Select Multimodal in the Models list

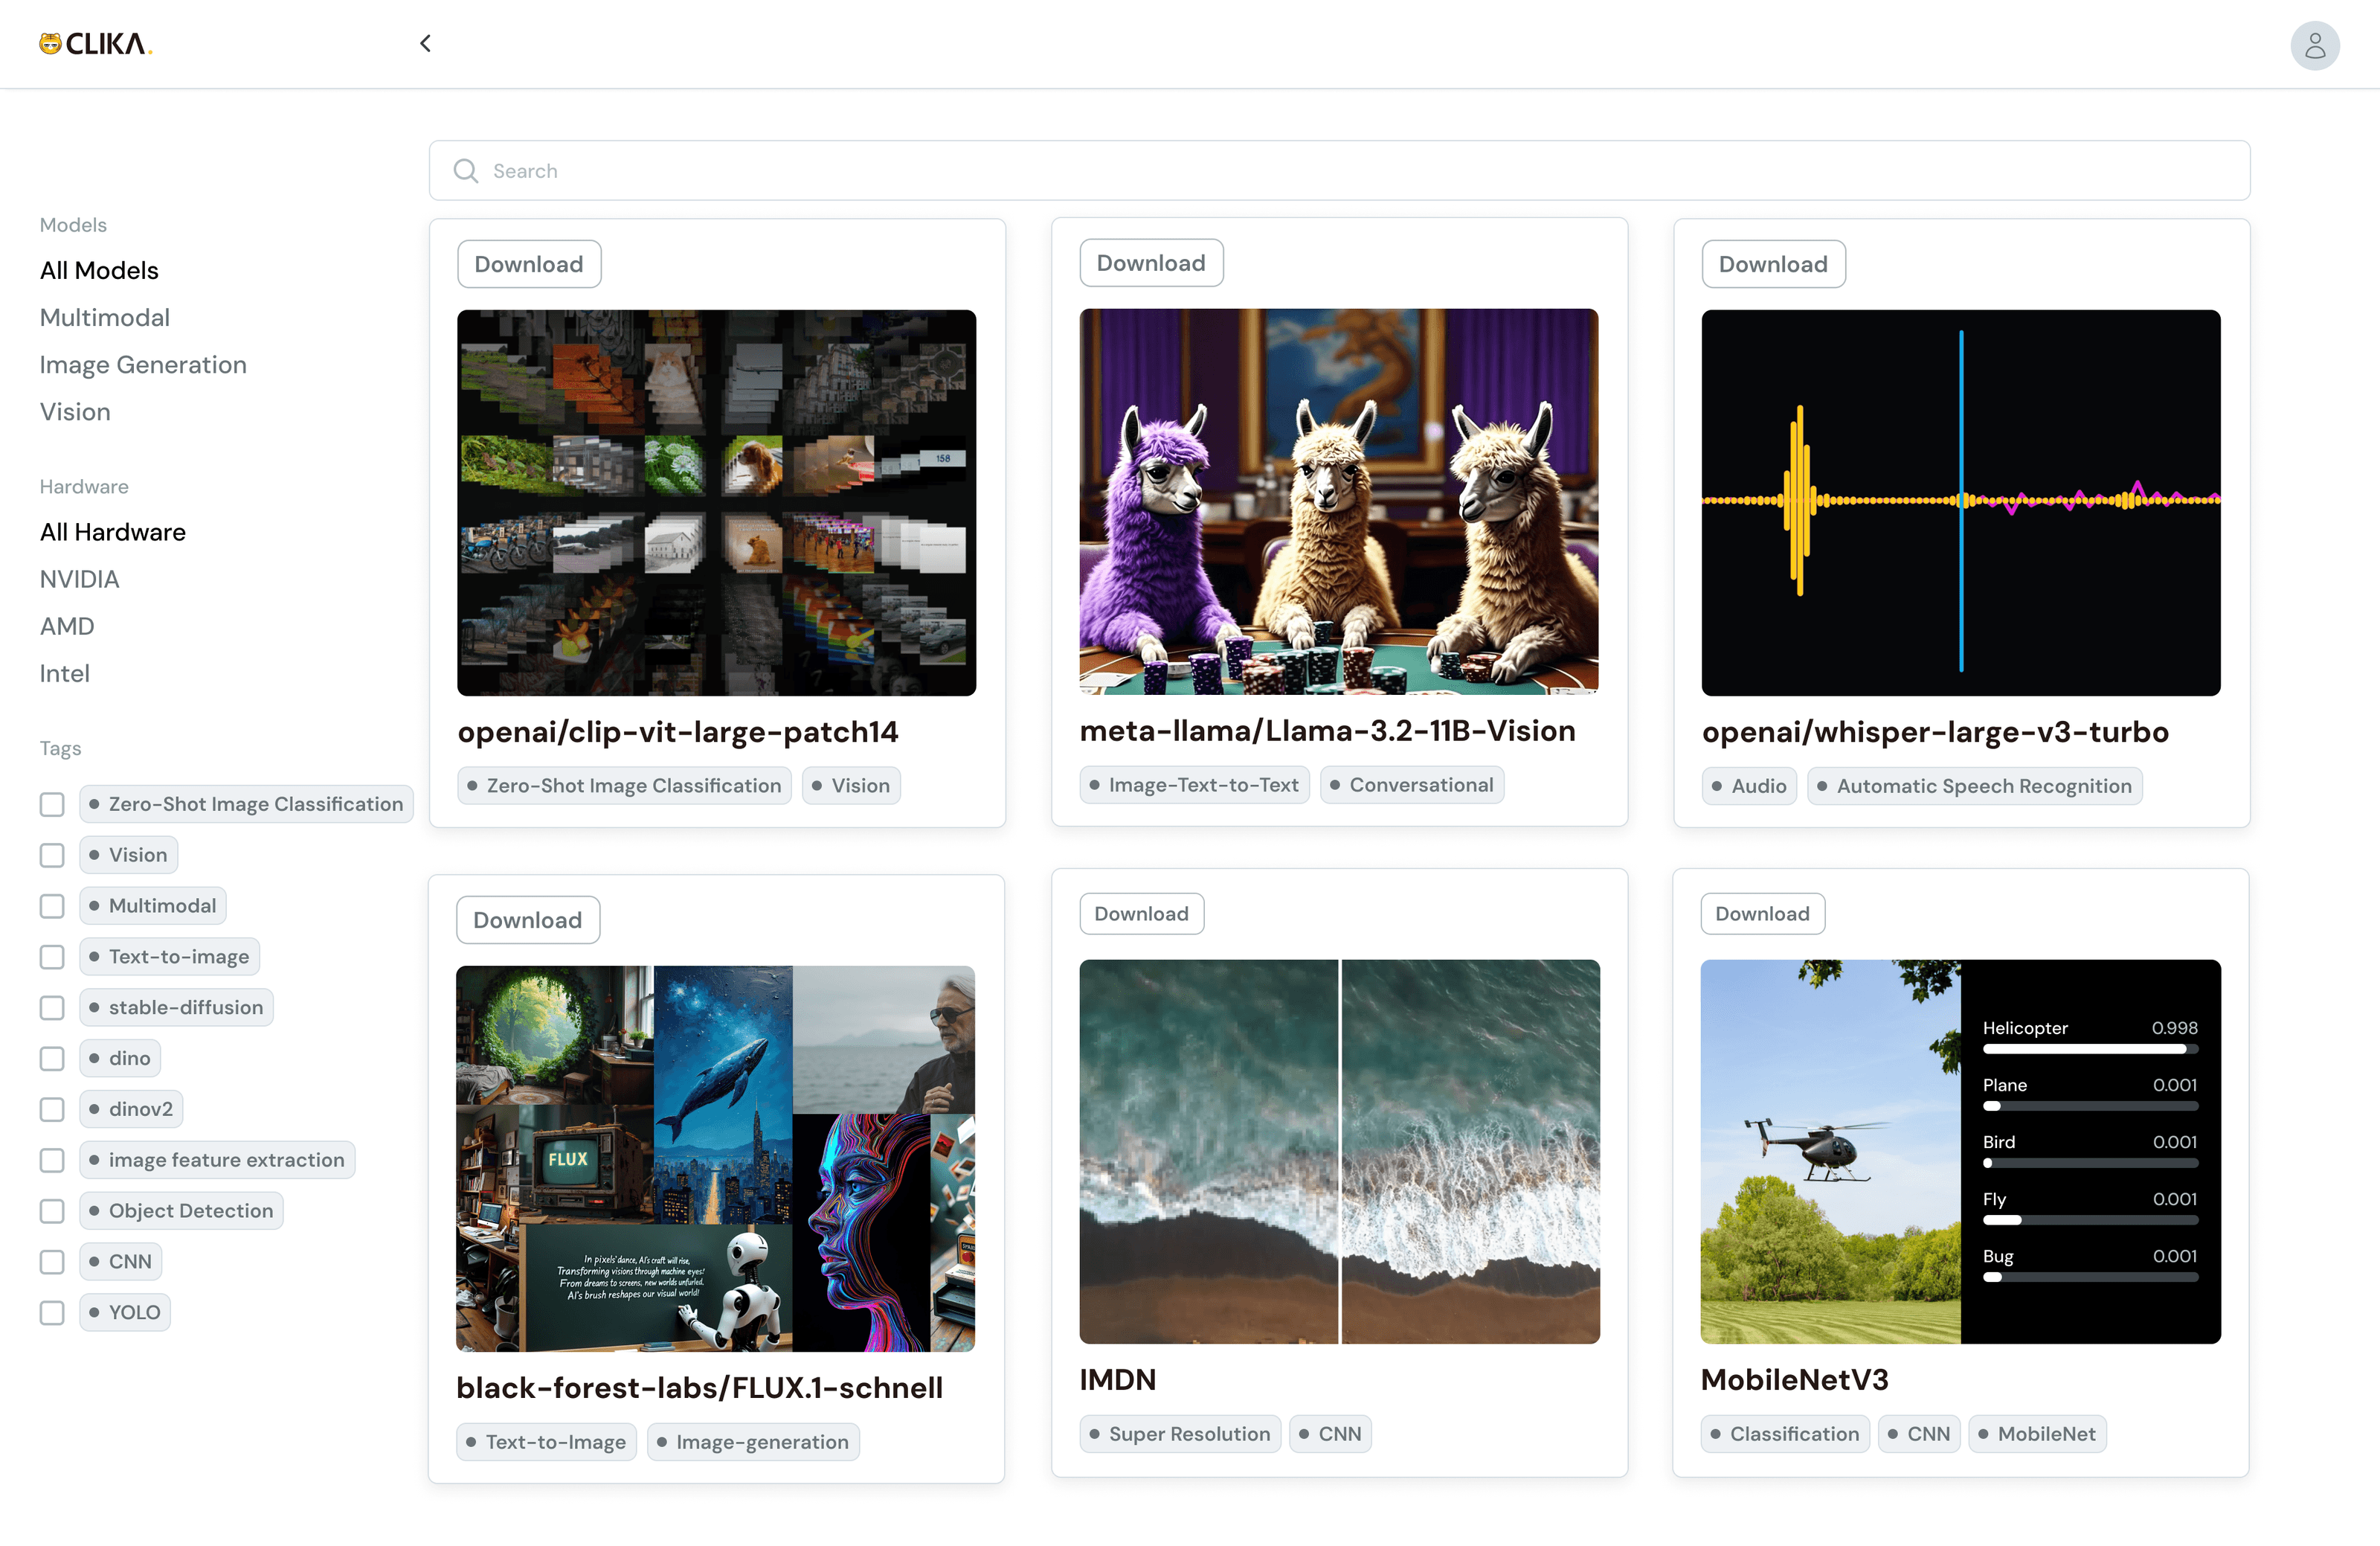(105, 317)
